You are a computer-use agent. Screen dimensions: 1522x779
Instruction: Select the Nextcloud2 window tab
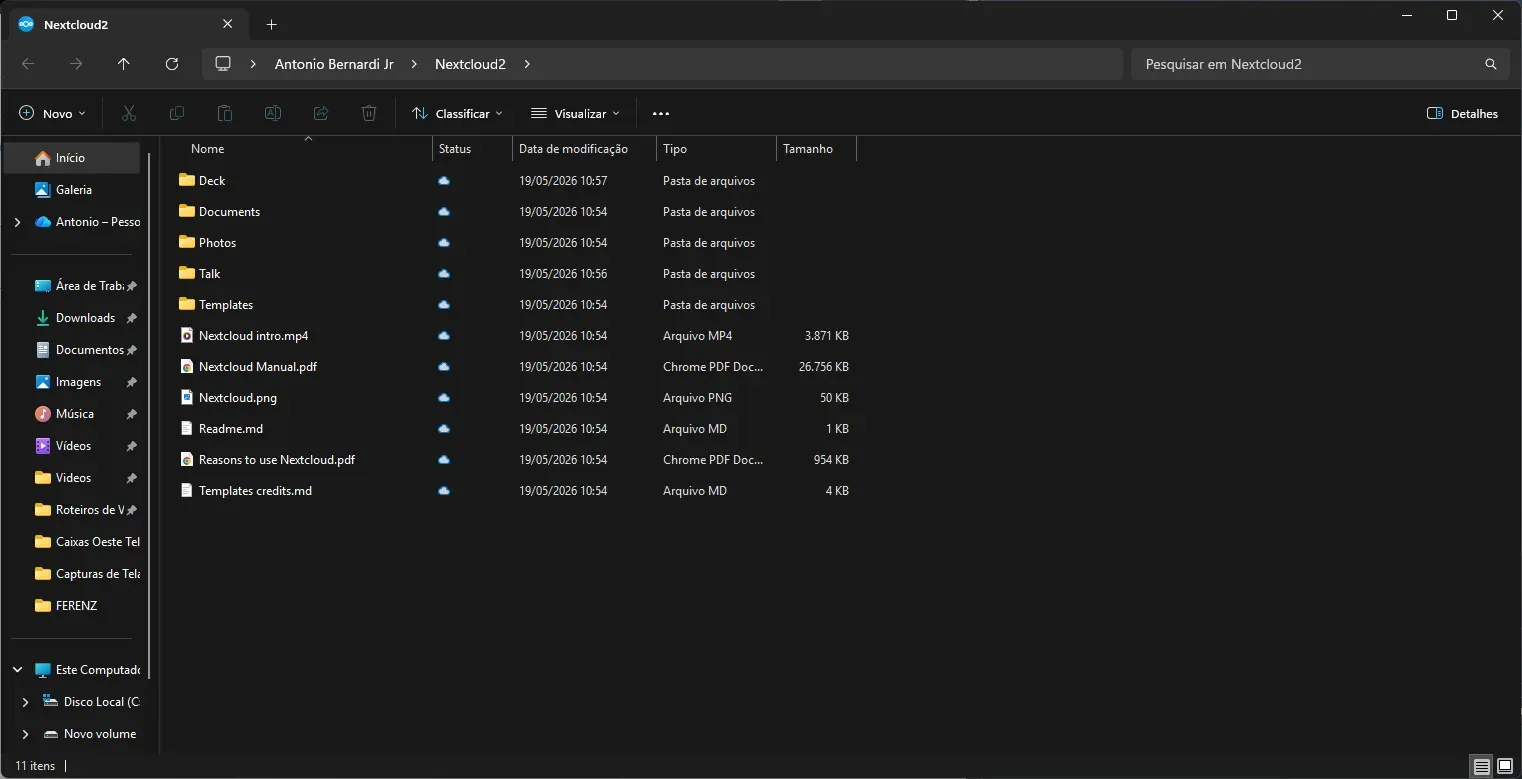pyautogui.click(x=128, y=24)
